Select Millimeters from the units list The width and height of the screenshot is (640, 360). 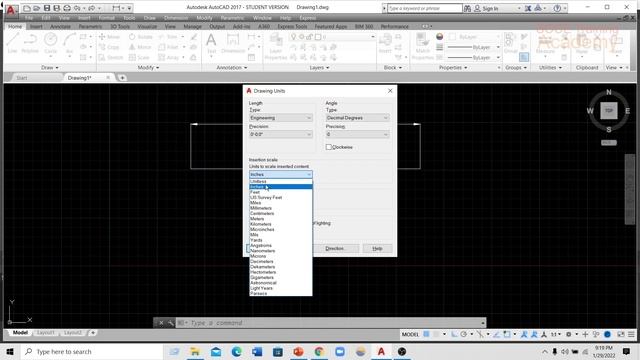[281, 208]
